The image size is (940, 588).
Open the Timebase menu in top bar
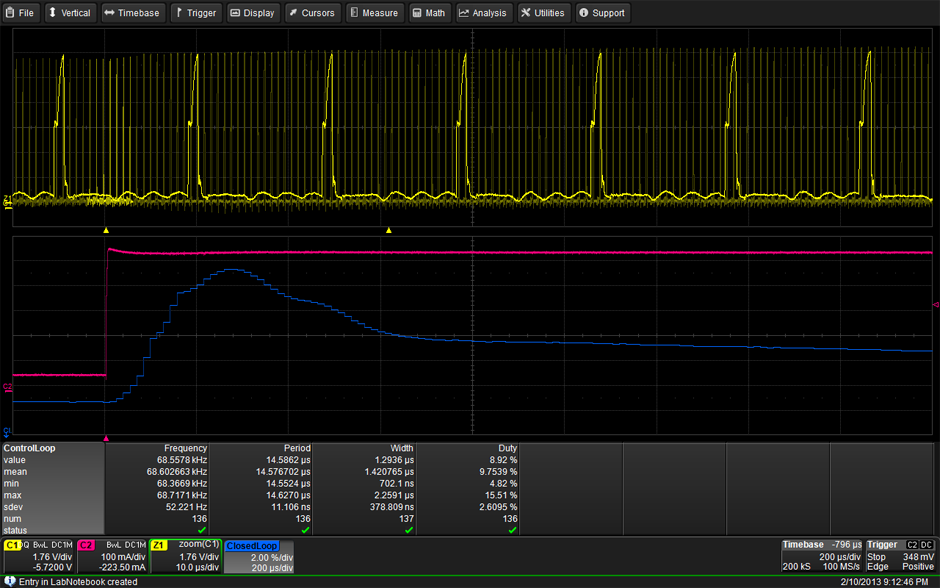(132, 13)
